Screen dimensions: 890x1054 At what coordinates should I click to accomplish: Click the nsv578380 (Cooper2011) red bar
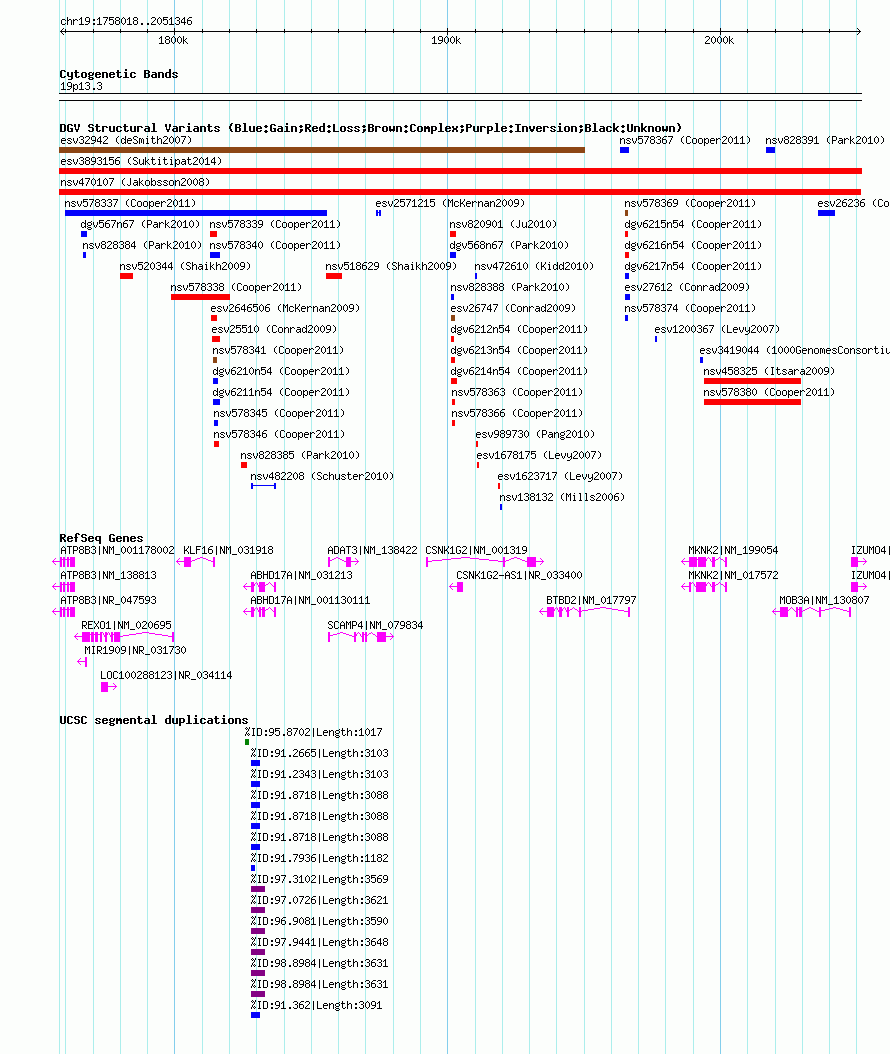point(752,402)
